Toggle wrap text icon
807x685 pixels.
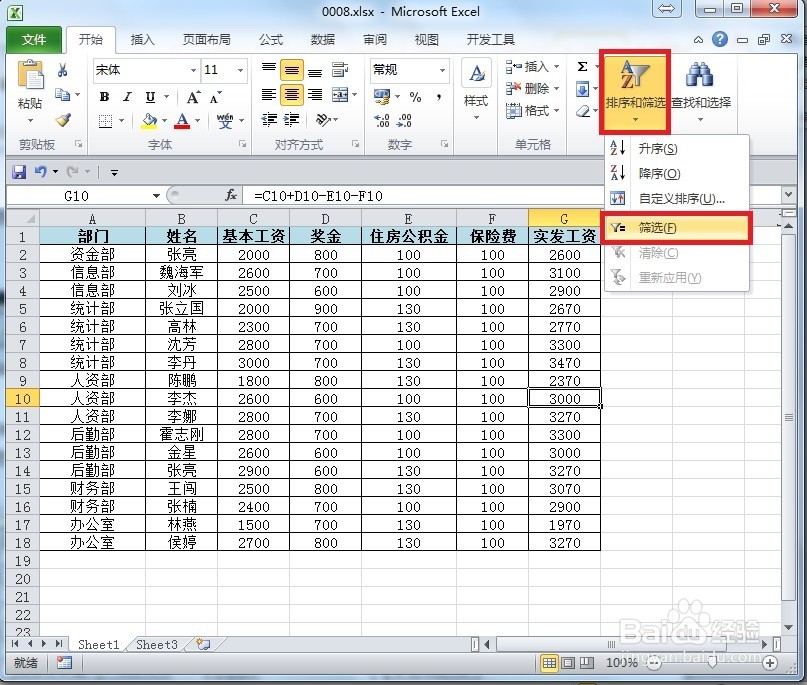pos(340,69)
